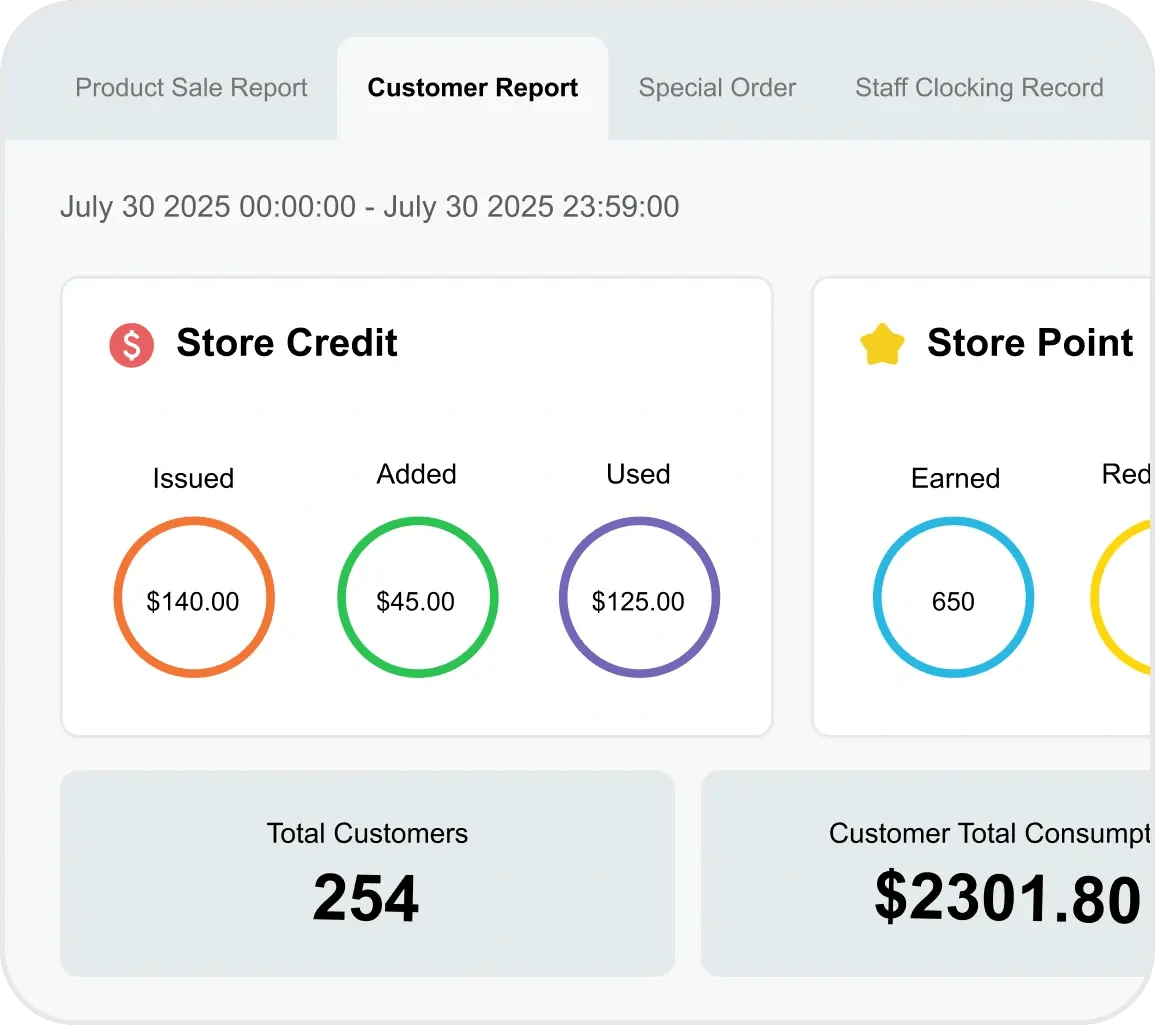Click the 254 total customers number
1155x1025 pixels.
pos(366,898)
